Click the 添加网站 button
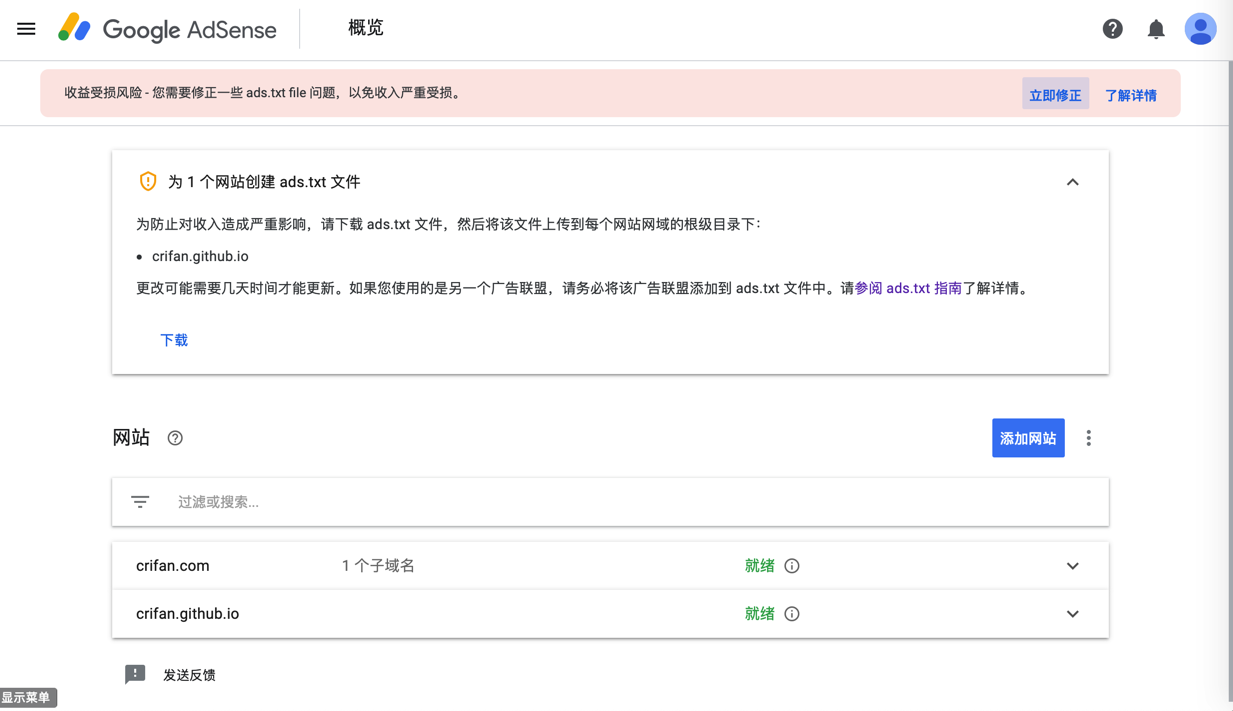Screen dimensions: 1233x711 tap(1028, 438)
